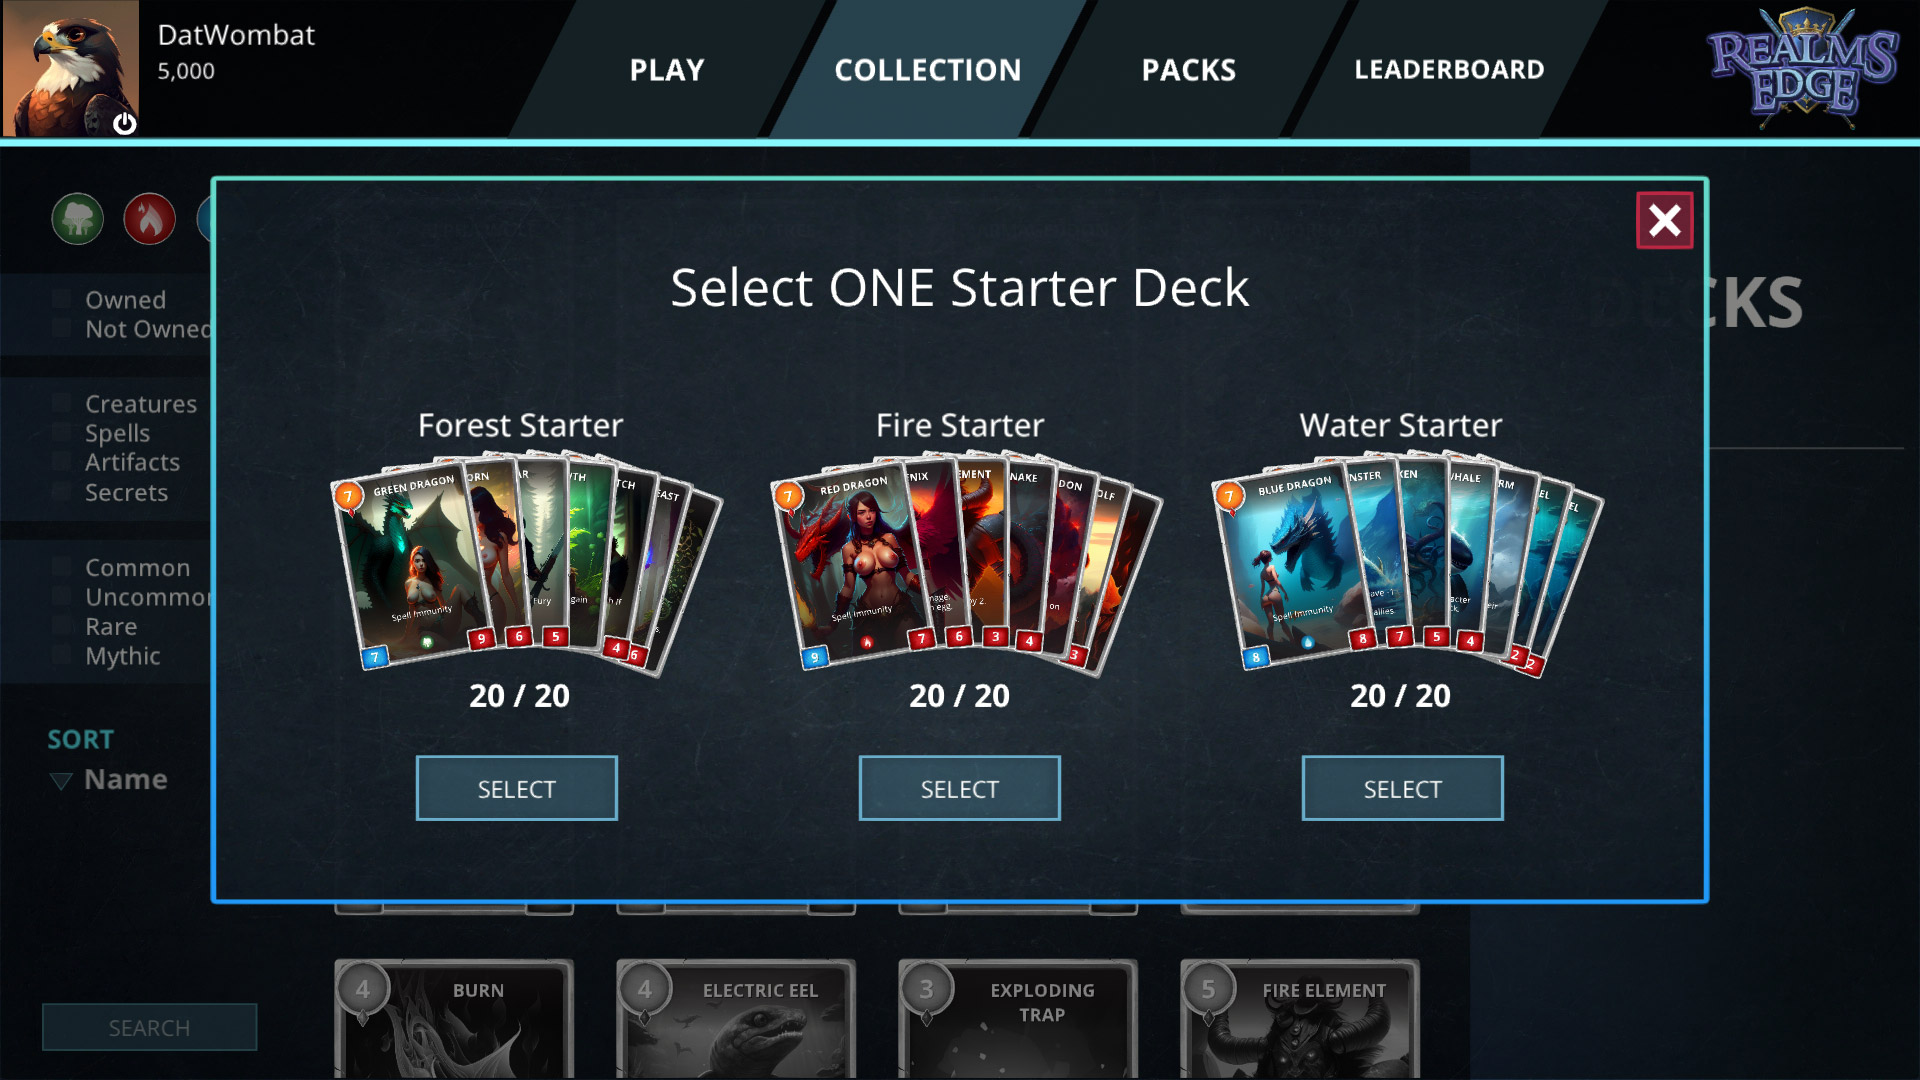Check the Mythic rarity filter
This screenshot has height=1080, width=1920.
(62, 656)
